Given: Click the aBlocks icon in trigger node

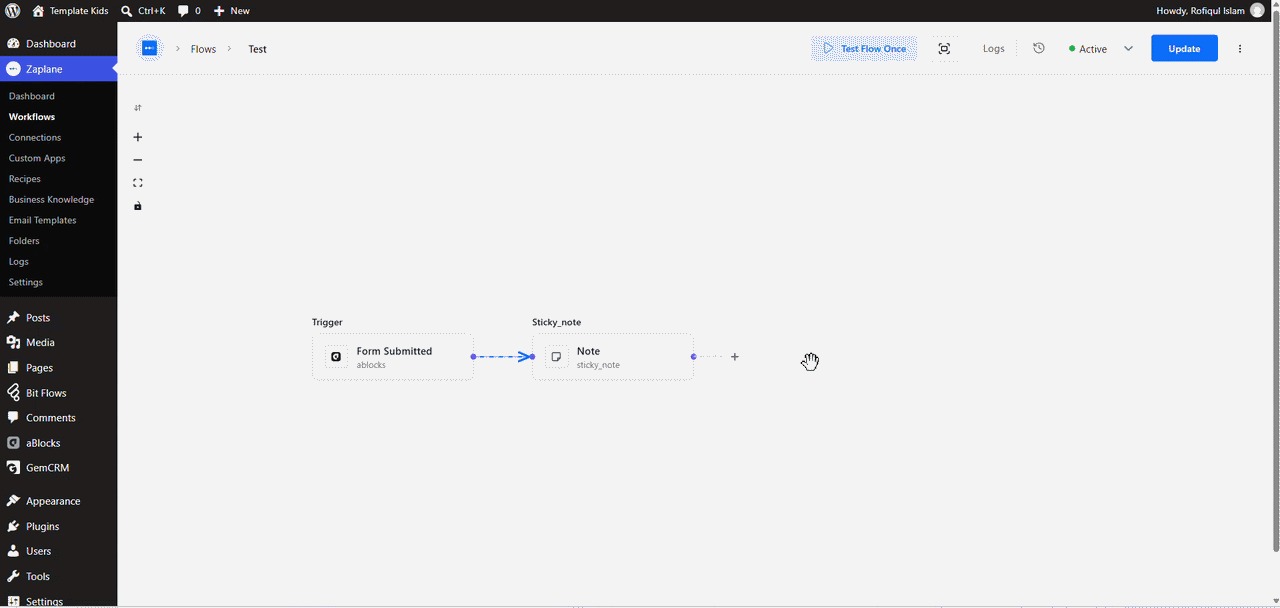Looking at the screenshot, I should point(336,357).
